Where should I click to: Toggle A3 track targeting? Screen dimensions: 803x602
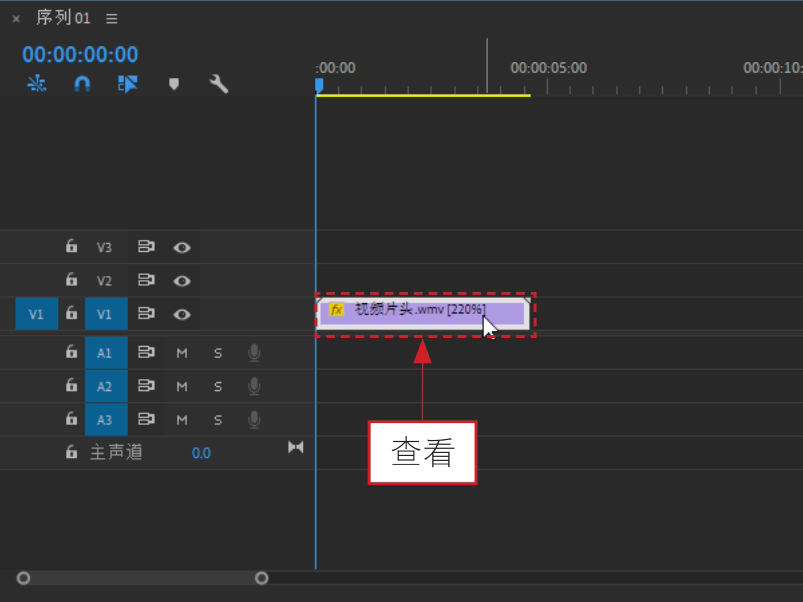point(106,420)
